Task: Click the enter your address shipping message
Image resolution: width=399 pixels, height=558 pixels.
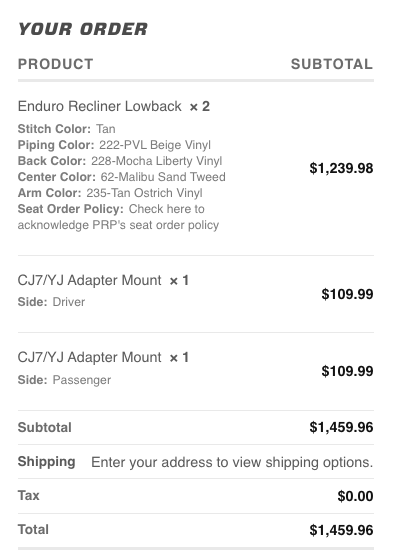Action: click(x=232, y=462)
